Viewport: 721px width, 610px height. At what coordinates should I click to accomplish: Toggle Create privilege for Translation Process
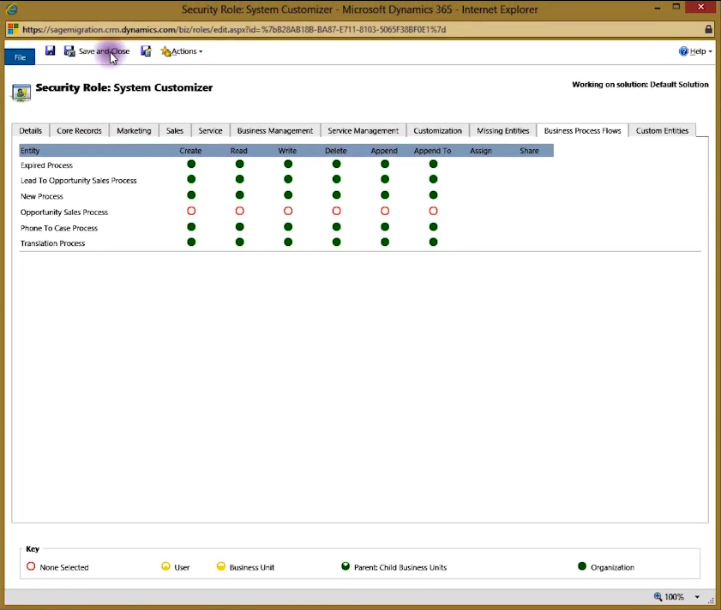pyautogui.click(x=191, y=242)
